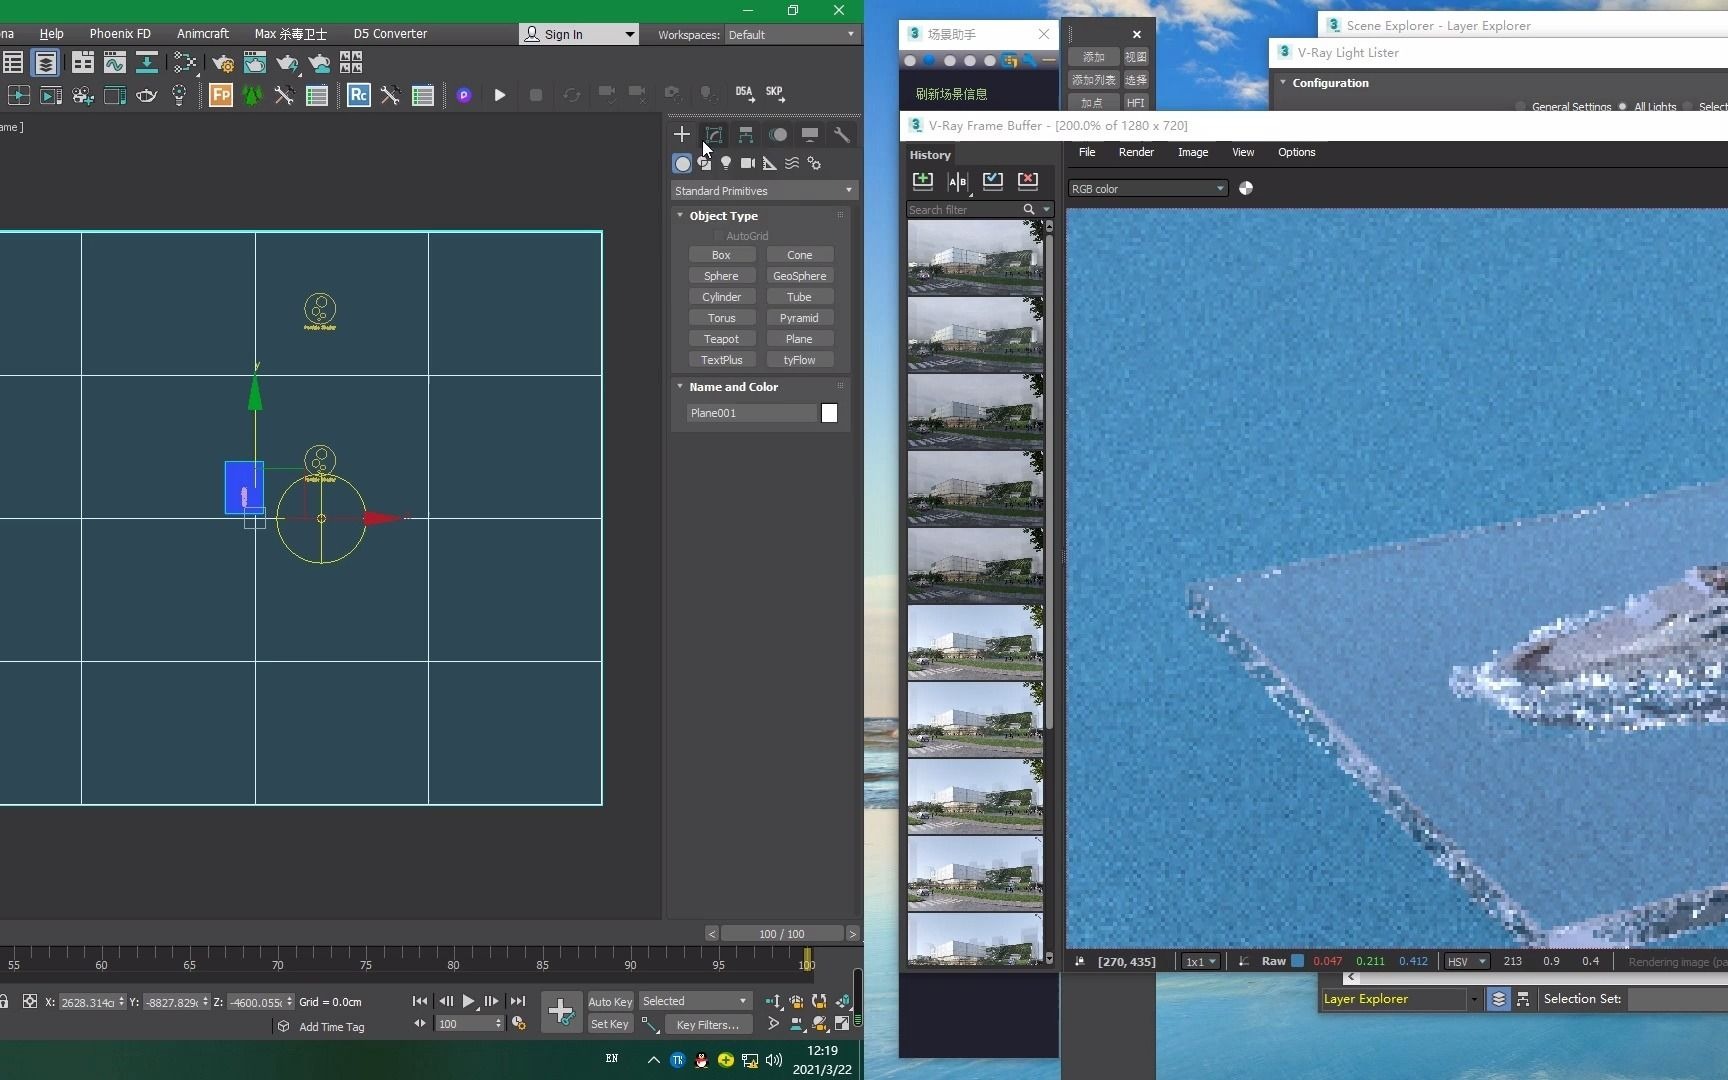
Task: Open the Options menu in V-Ray Frame Buffer
Action: point(1296,152)
